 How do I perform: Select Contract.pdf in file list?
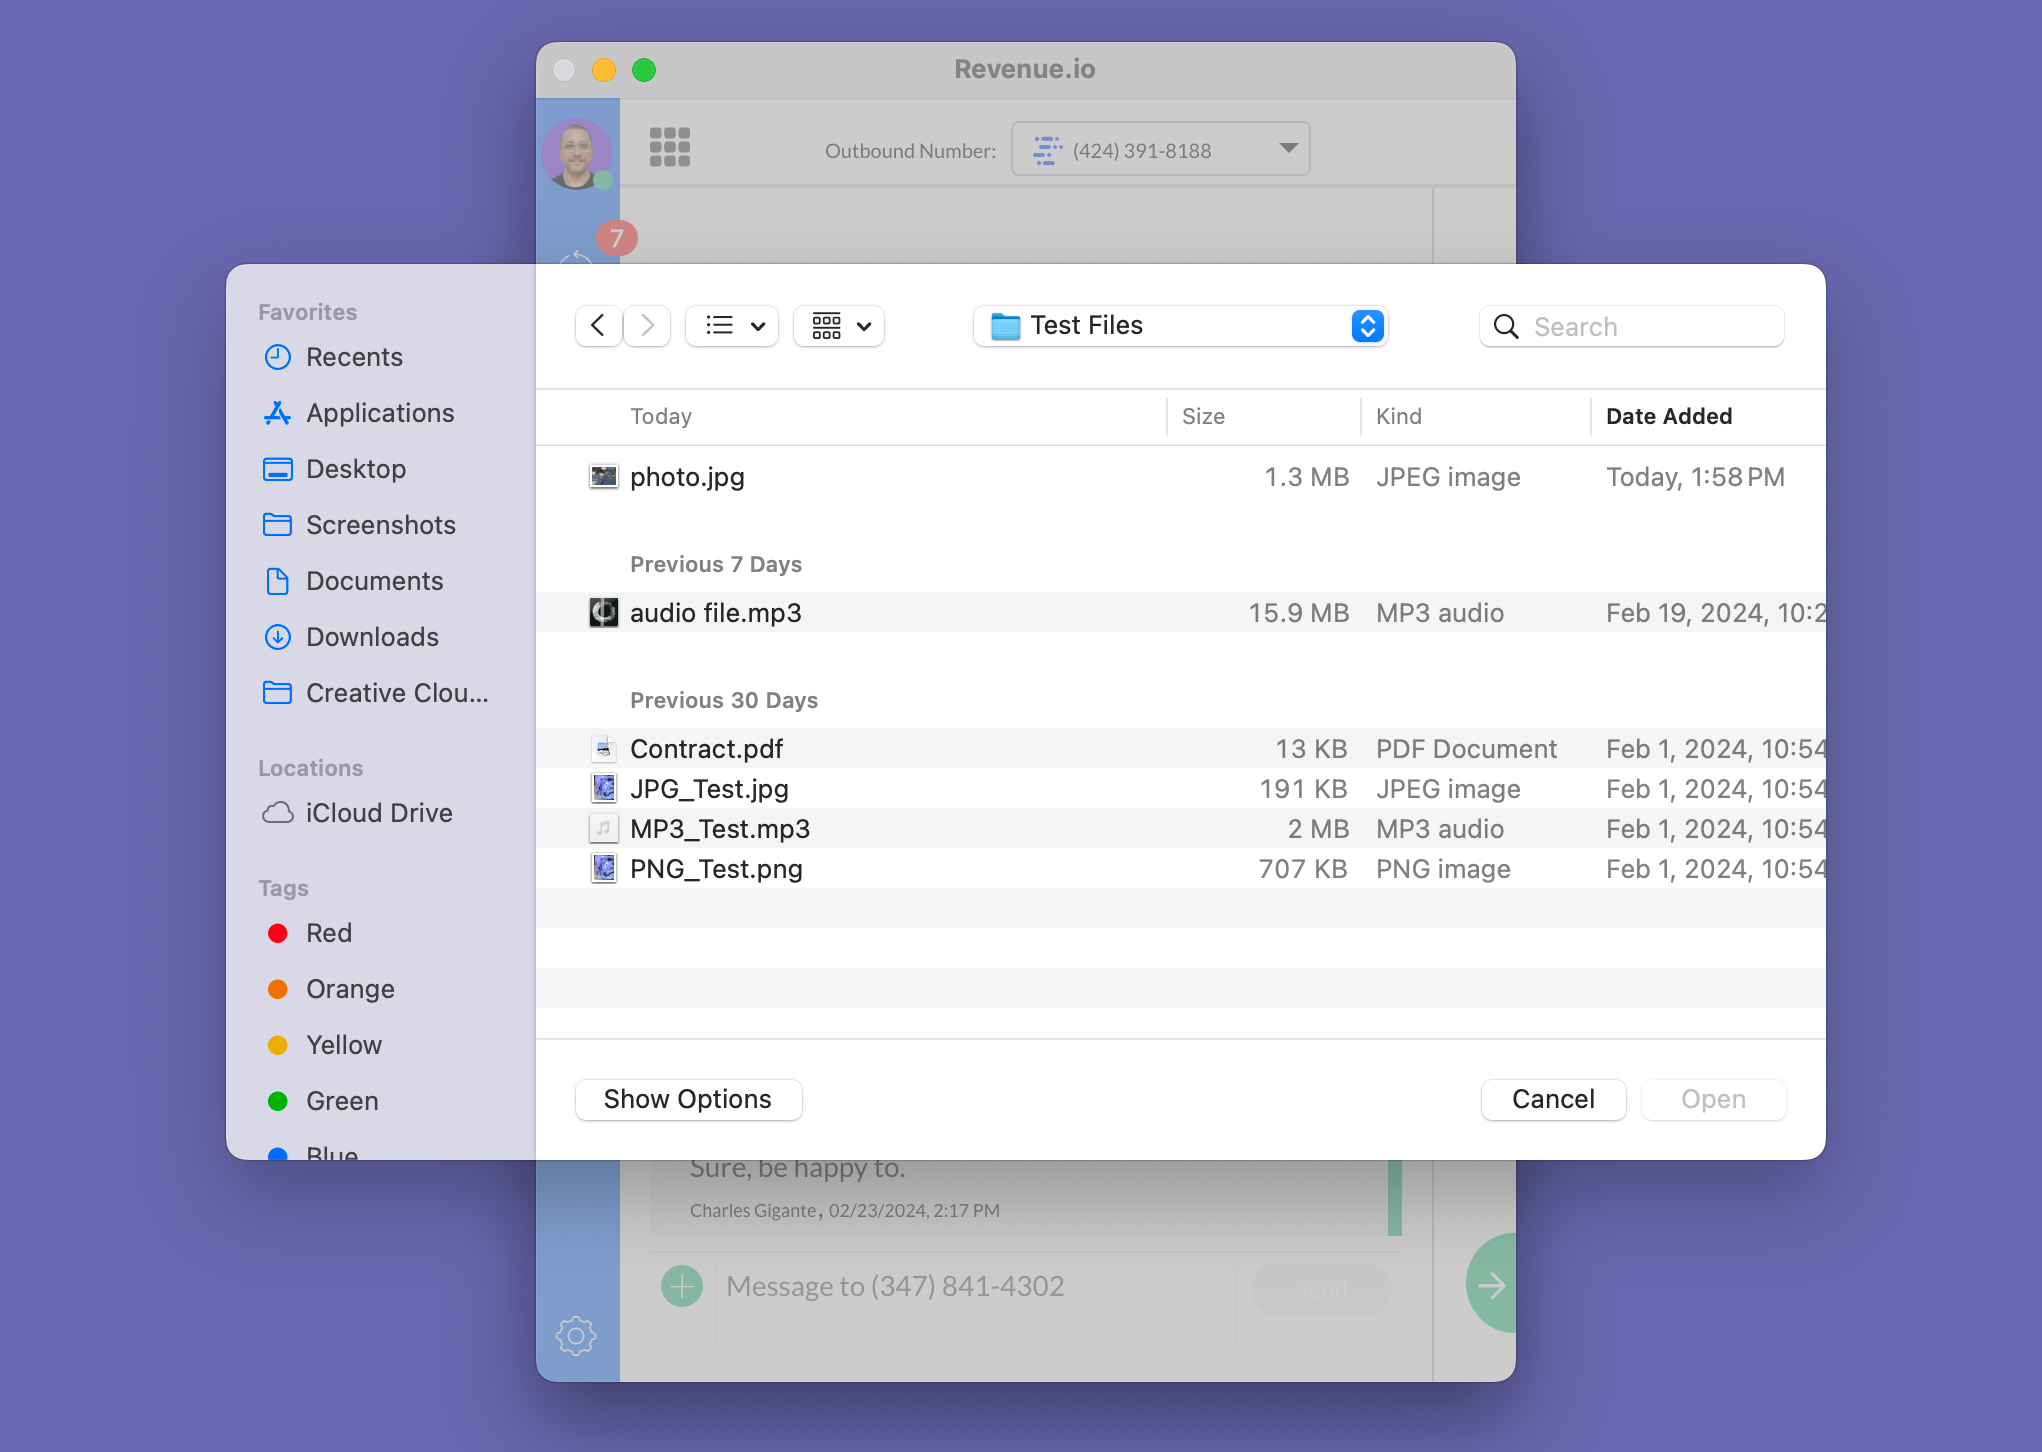tap(706, 749)
